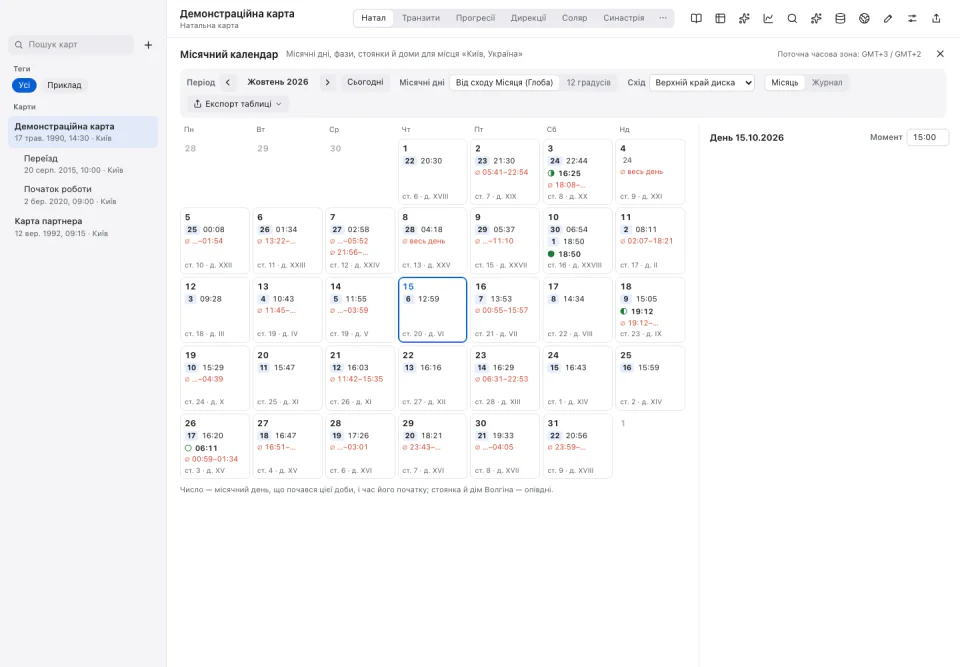Open the line graph icon in the toolbar
The width and height of the screenshot is (960, 667).
[768, 18]
